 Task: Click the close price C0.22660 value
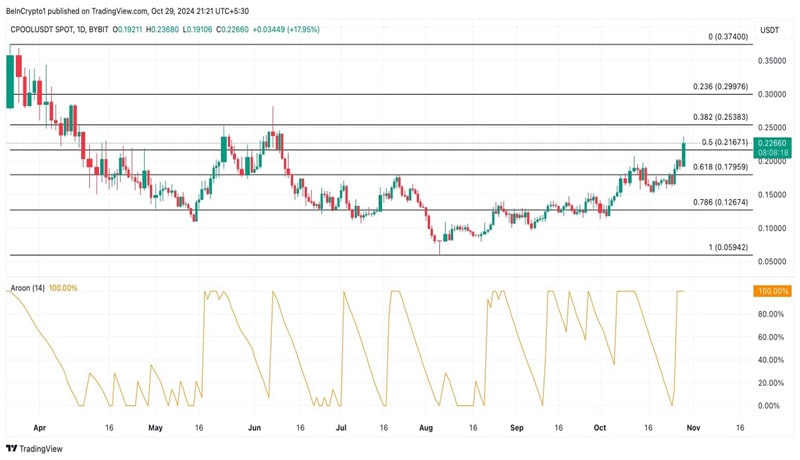pos(233,30)
